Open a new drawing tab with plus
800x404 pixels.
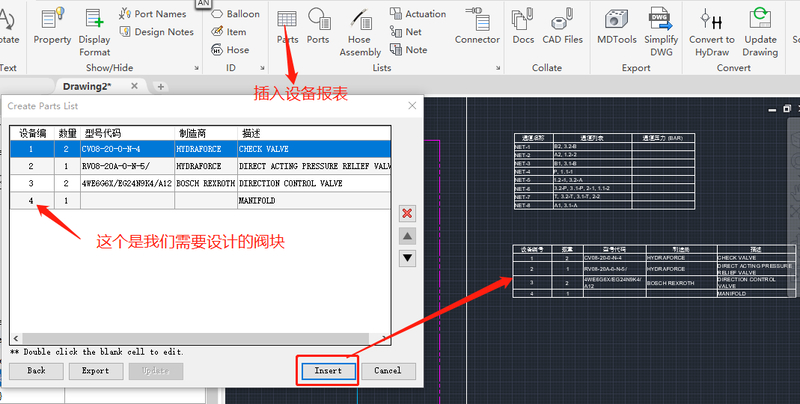pos(160,87)
